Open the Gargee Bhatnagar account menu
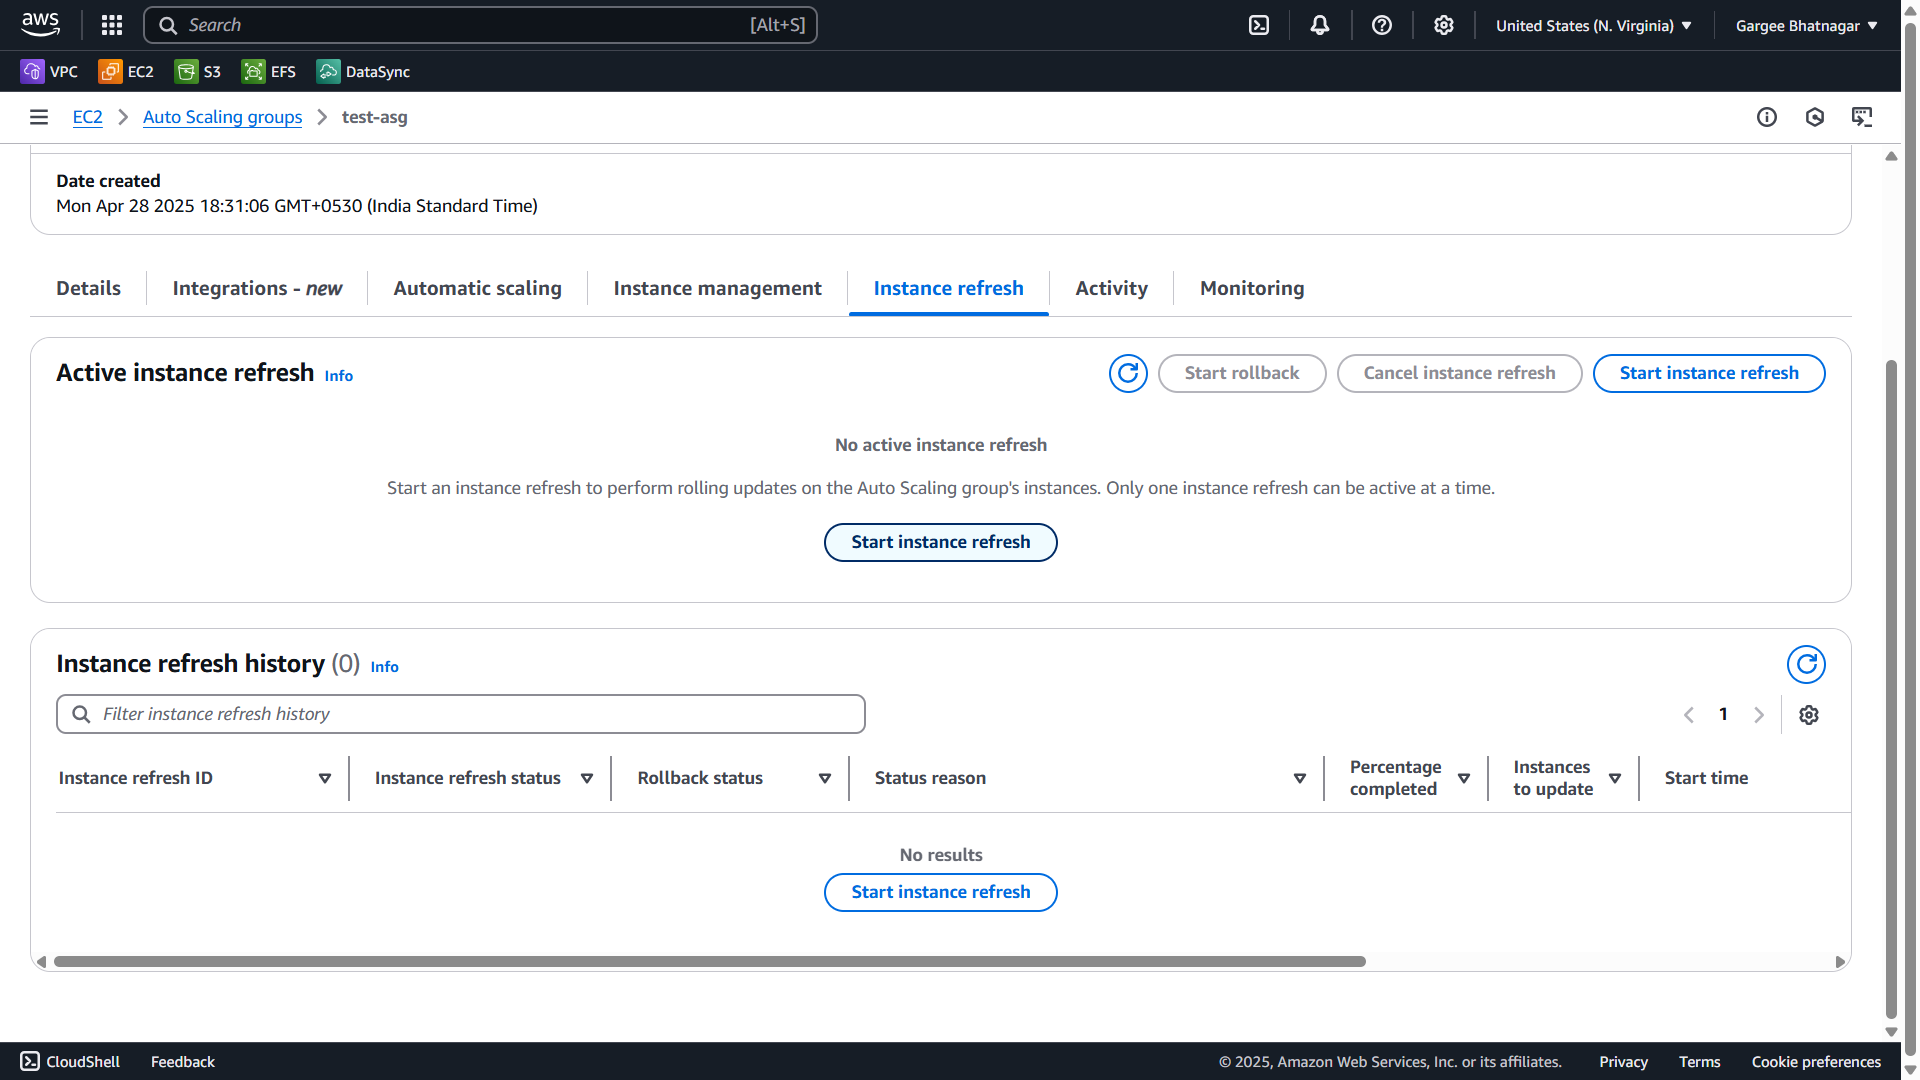The width and height of the screenshot is (1920, 1080). coord(1806,25)
